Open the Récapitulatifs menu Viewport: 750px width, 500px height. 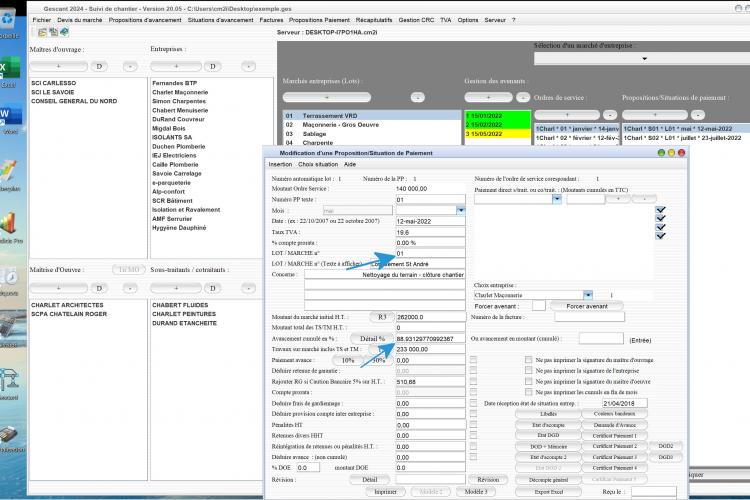374,20
